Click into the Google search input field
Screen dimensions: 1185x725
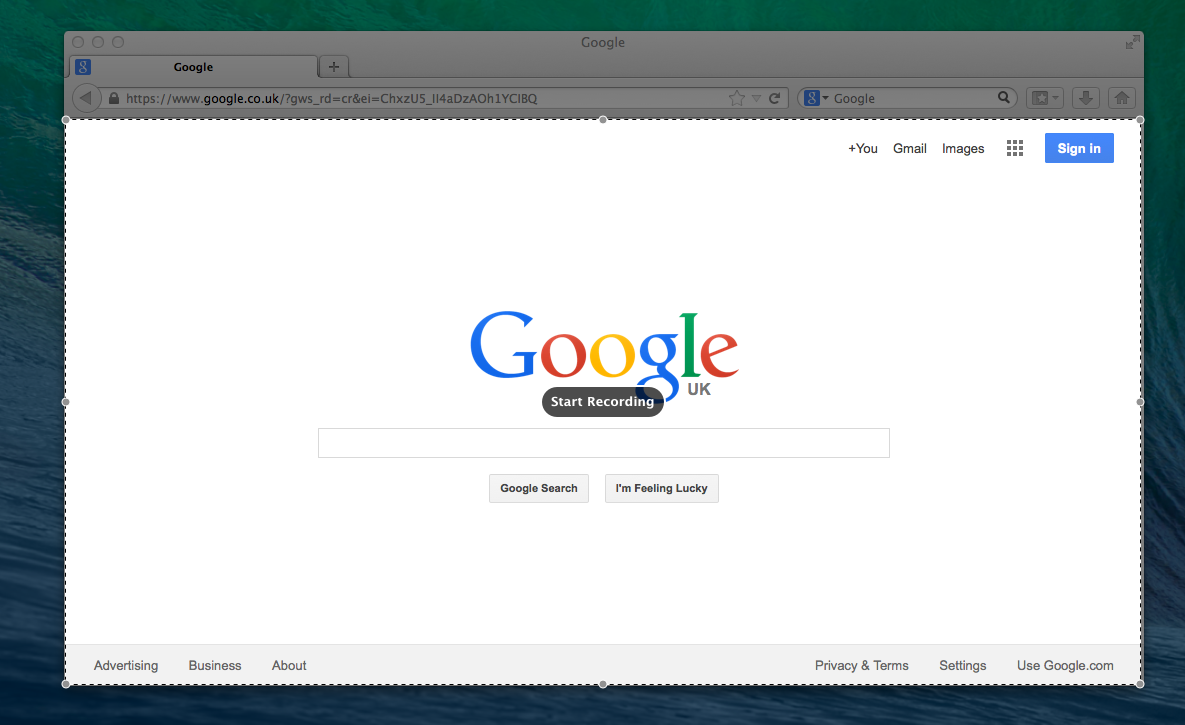tap(603, 443)
